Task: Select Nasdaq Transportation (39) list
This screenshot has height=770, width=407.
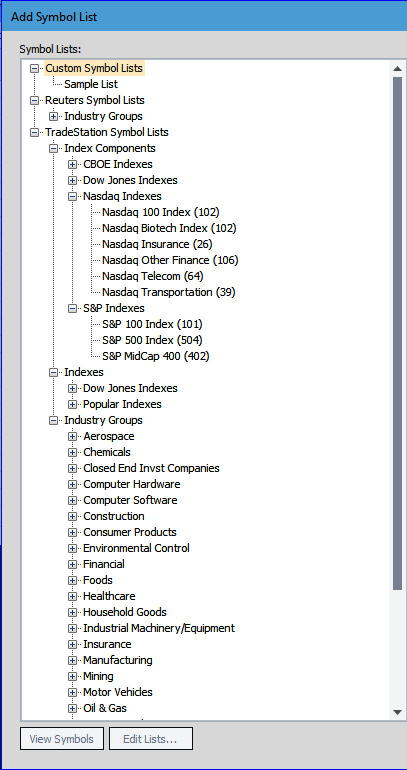Action: click(168, 293)
